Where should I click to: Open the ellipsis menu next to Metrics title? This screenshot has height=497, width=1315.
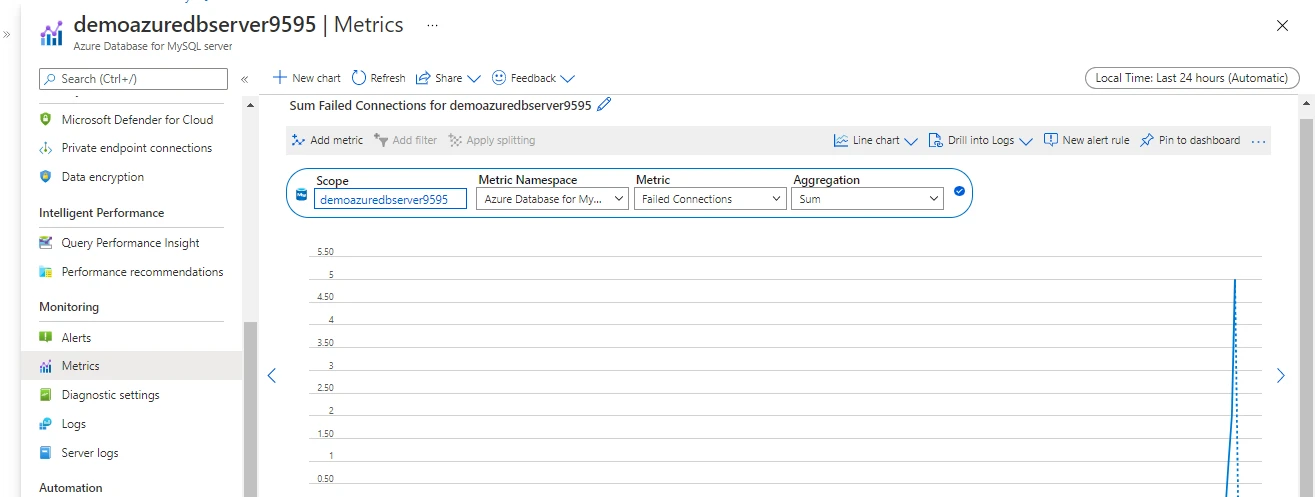432,24
